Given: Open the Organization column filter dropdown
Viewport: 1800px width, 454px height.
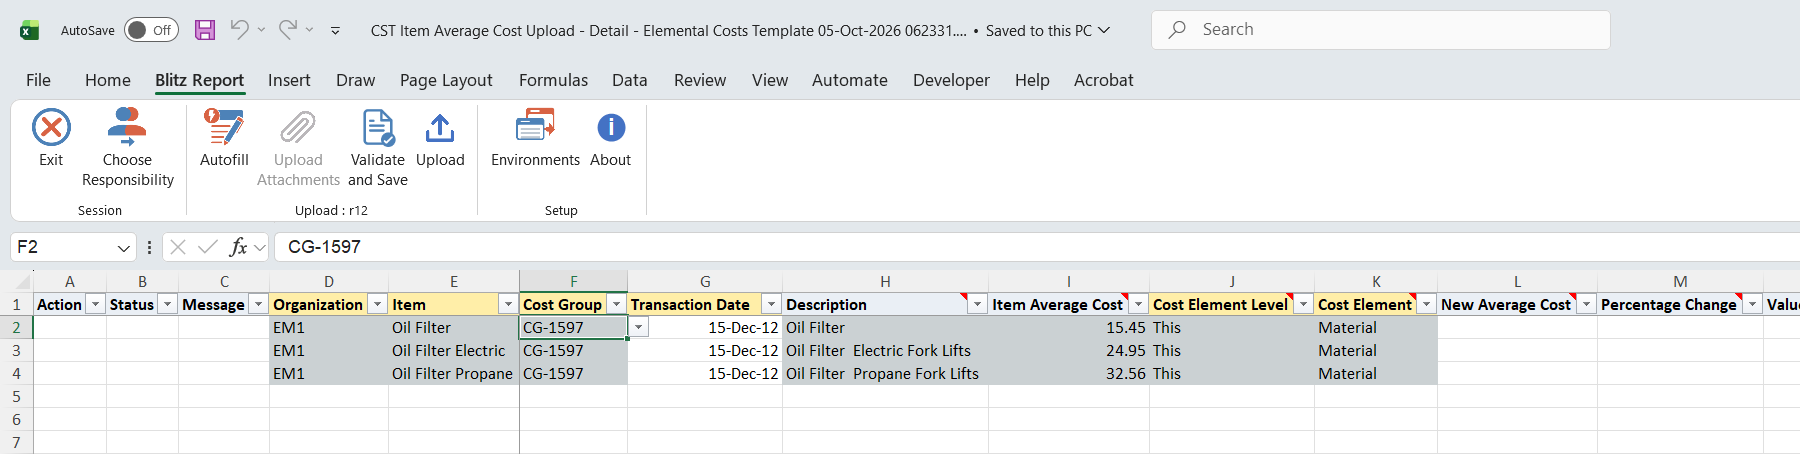Looking at the screenshot, I should [378, 304].
